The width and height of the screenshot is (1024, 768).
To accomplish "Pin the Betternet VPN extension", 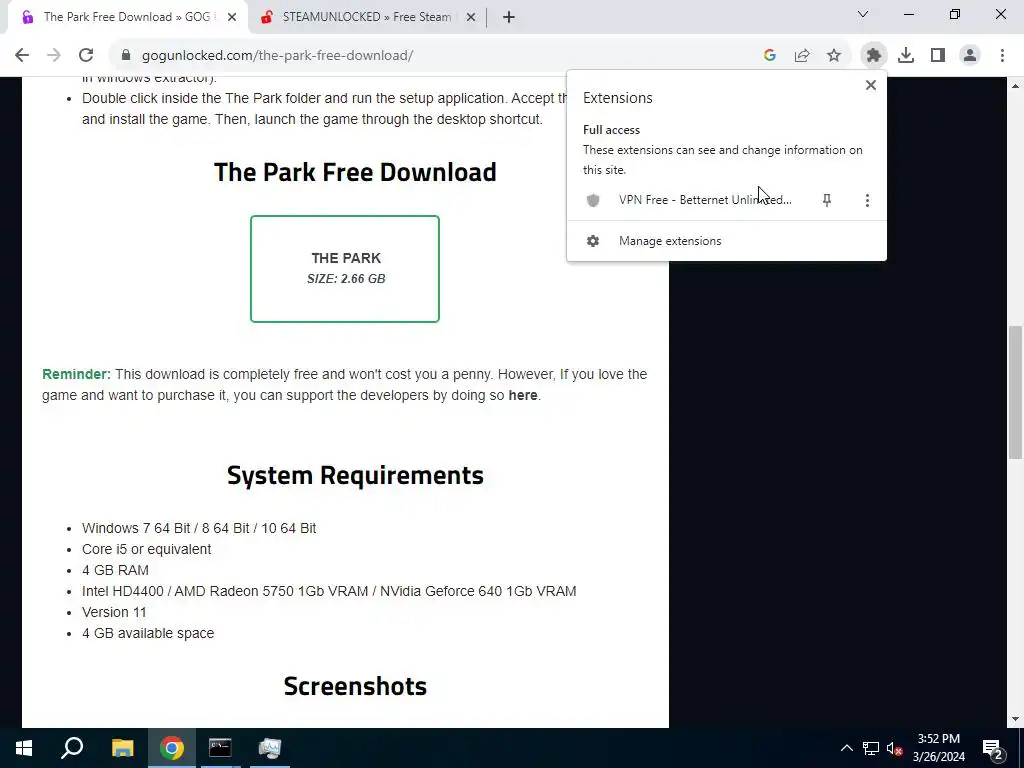I will [x=827, y=200].
